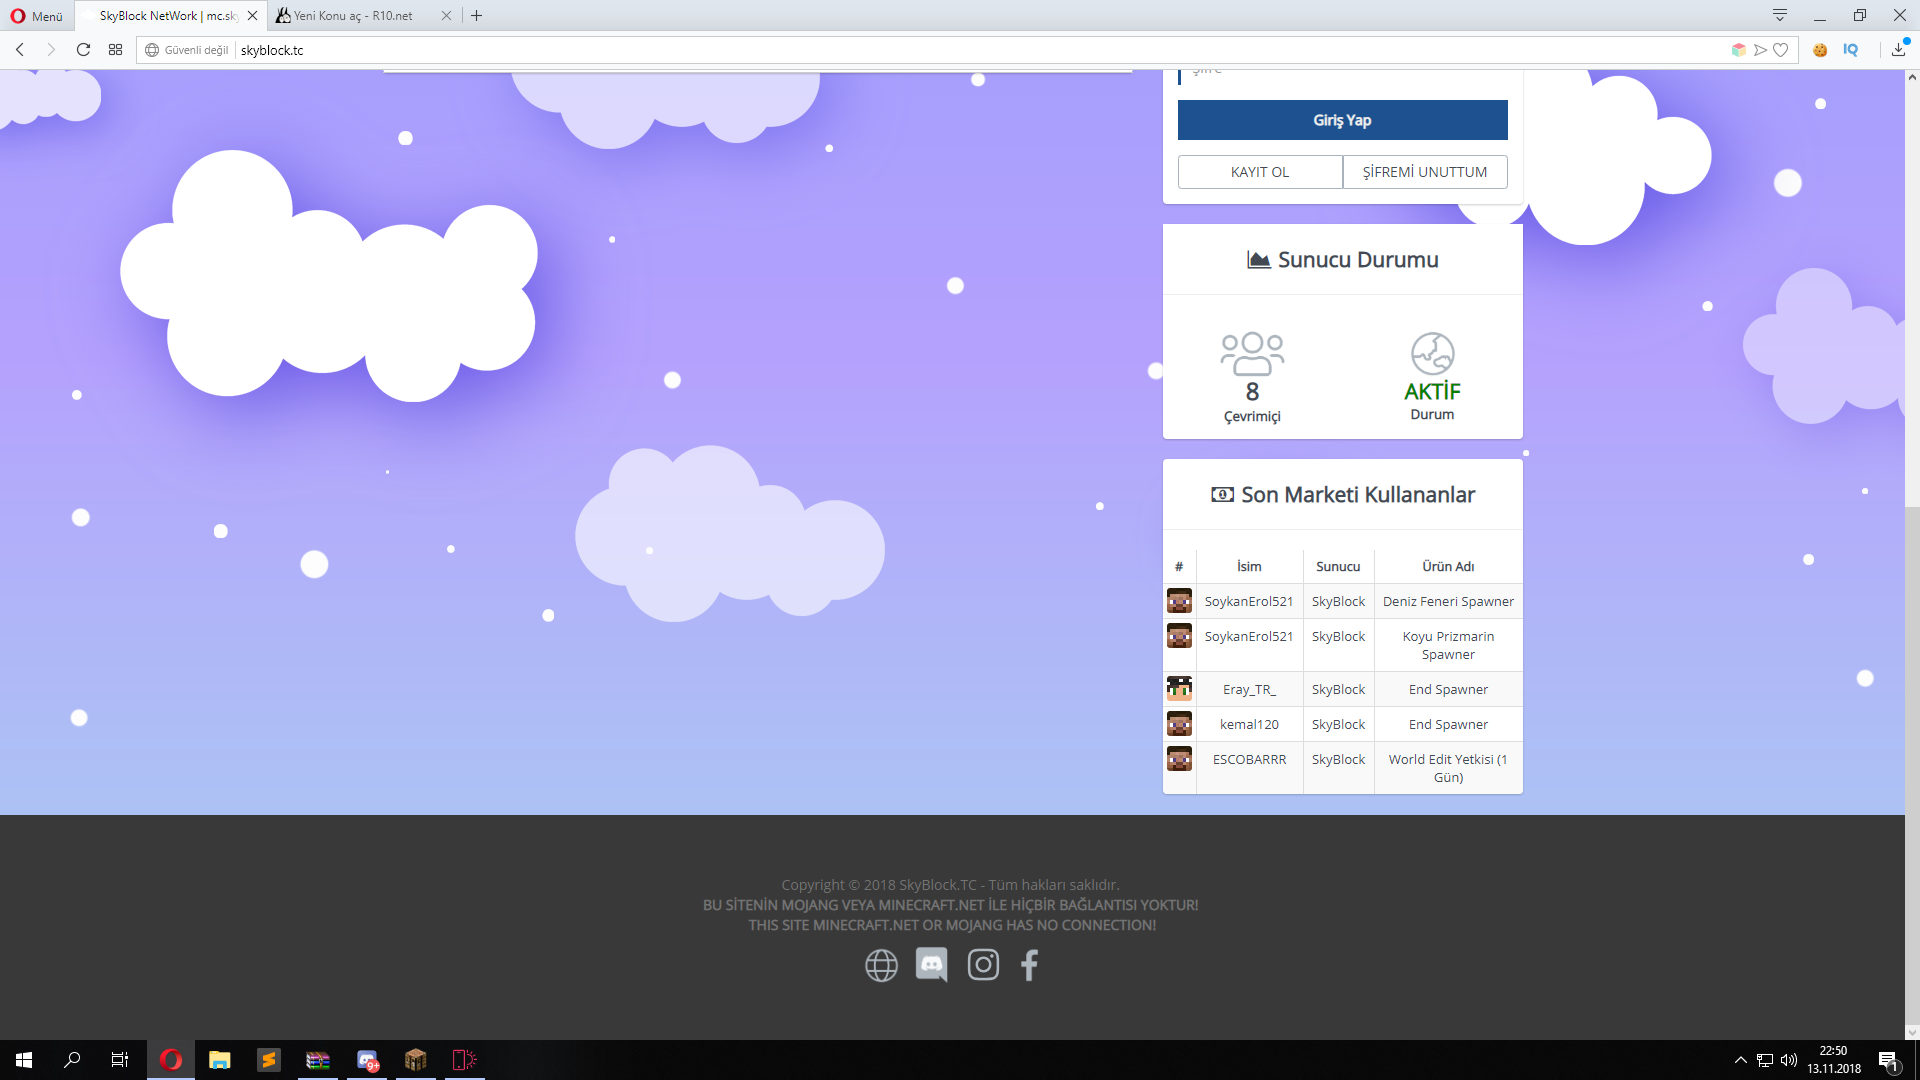Open the browser downloads icon

tap(1898, 50)
